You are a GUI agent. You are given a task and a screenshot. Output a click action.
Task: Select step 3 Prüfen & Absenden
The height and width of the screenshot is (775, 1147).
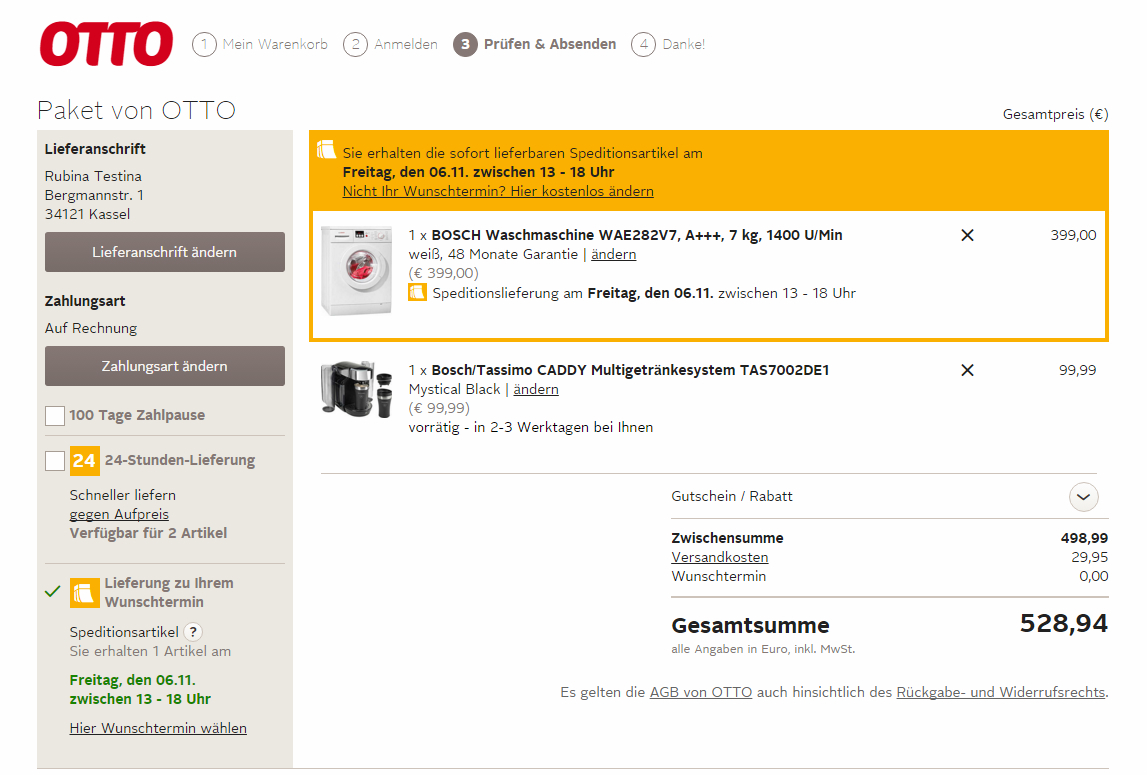[x=535, y=45]
